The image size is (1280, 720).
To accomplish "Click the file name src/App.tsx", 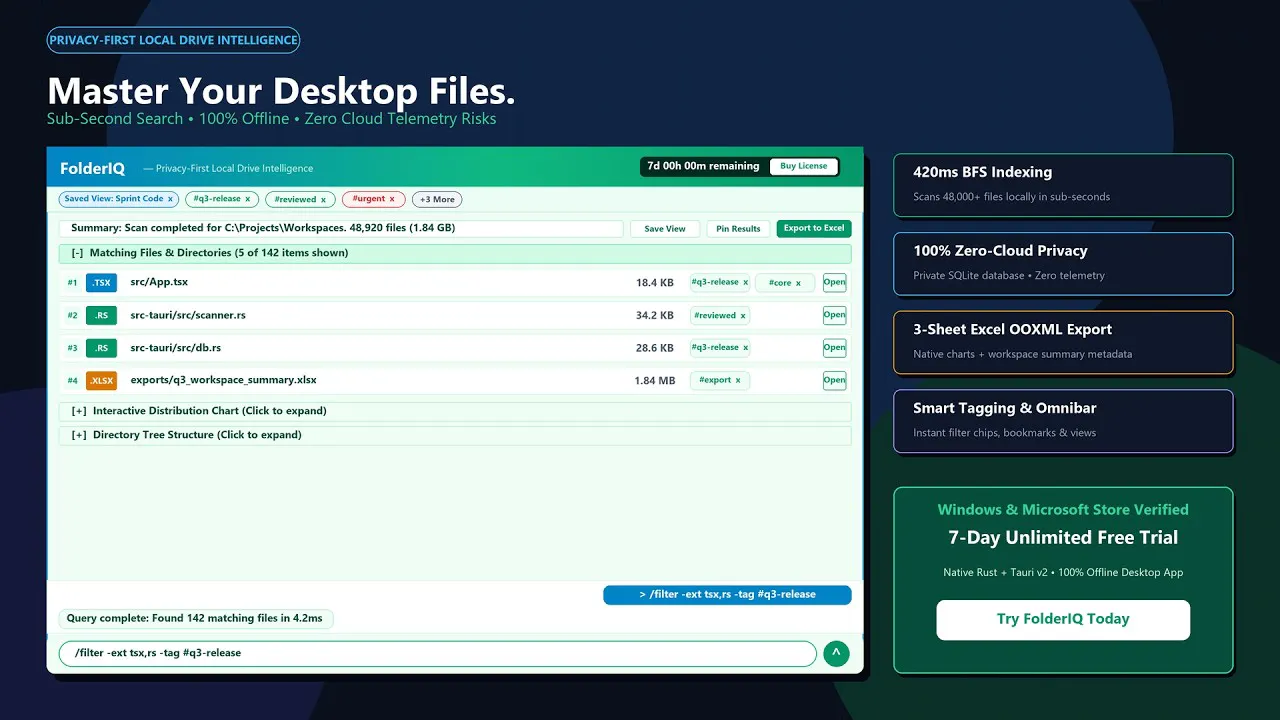I will (x=160, y=283).
